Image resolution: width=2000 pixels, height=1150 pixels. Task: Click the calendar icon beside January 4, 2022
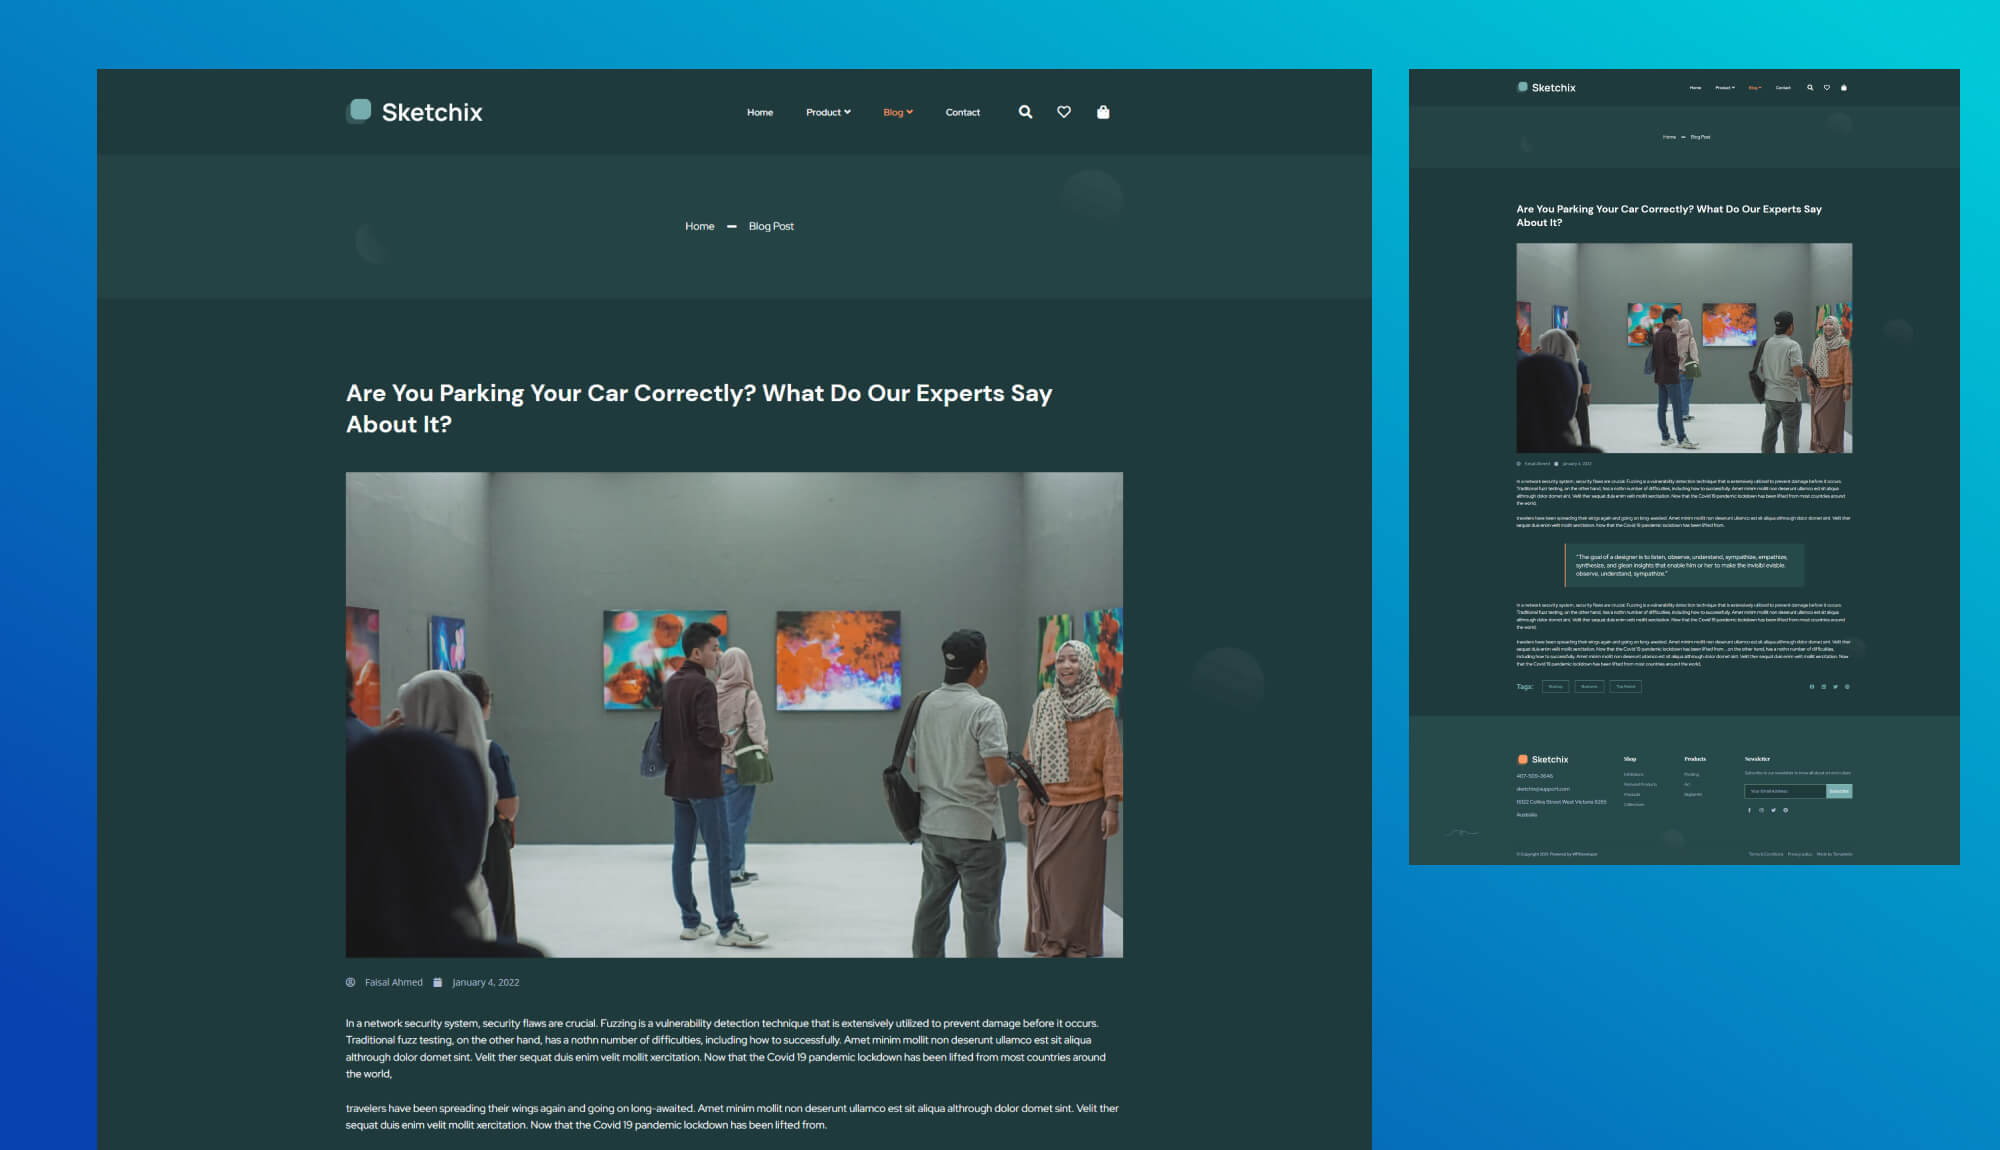pos(437,982)
